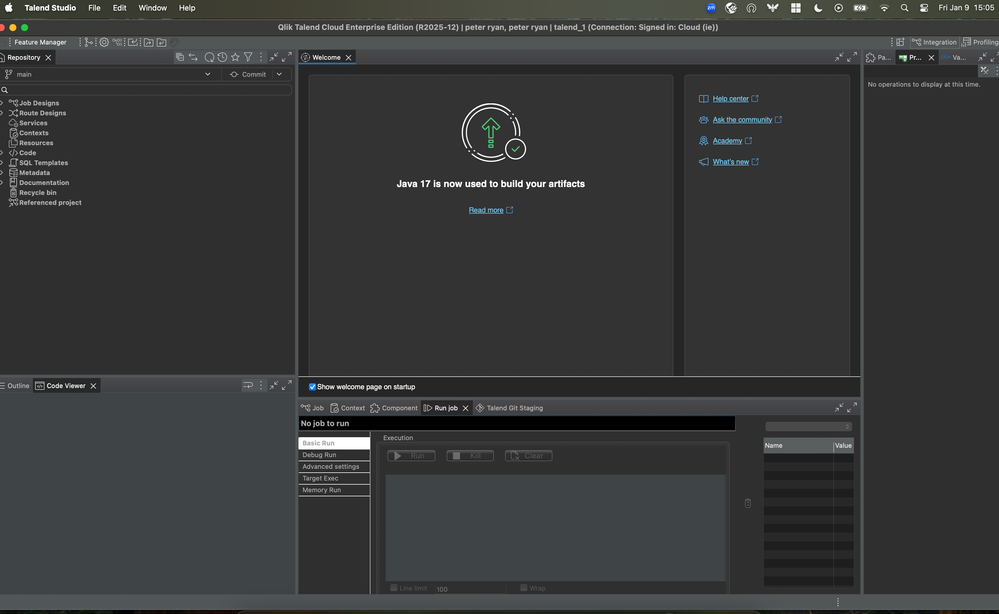Open the Academy link

point(727,141)
